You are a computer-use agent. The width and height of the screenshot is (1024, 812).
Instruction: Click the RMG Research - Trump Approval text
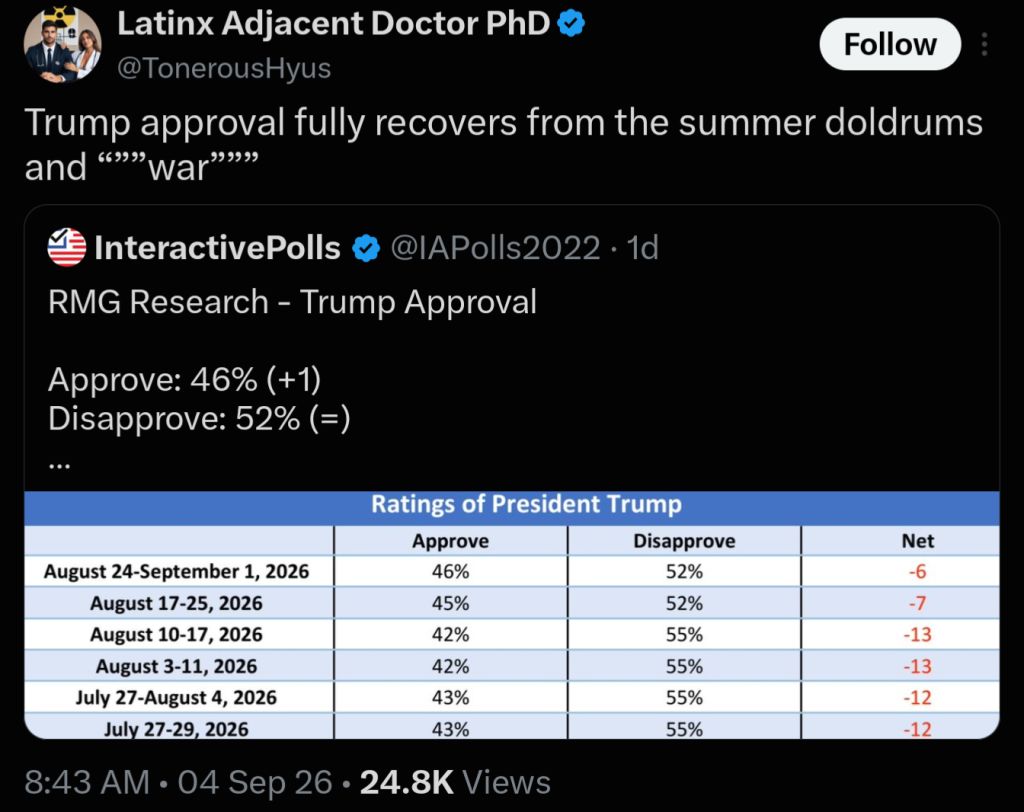click(x=293, y=302)
